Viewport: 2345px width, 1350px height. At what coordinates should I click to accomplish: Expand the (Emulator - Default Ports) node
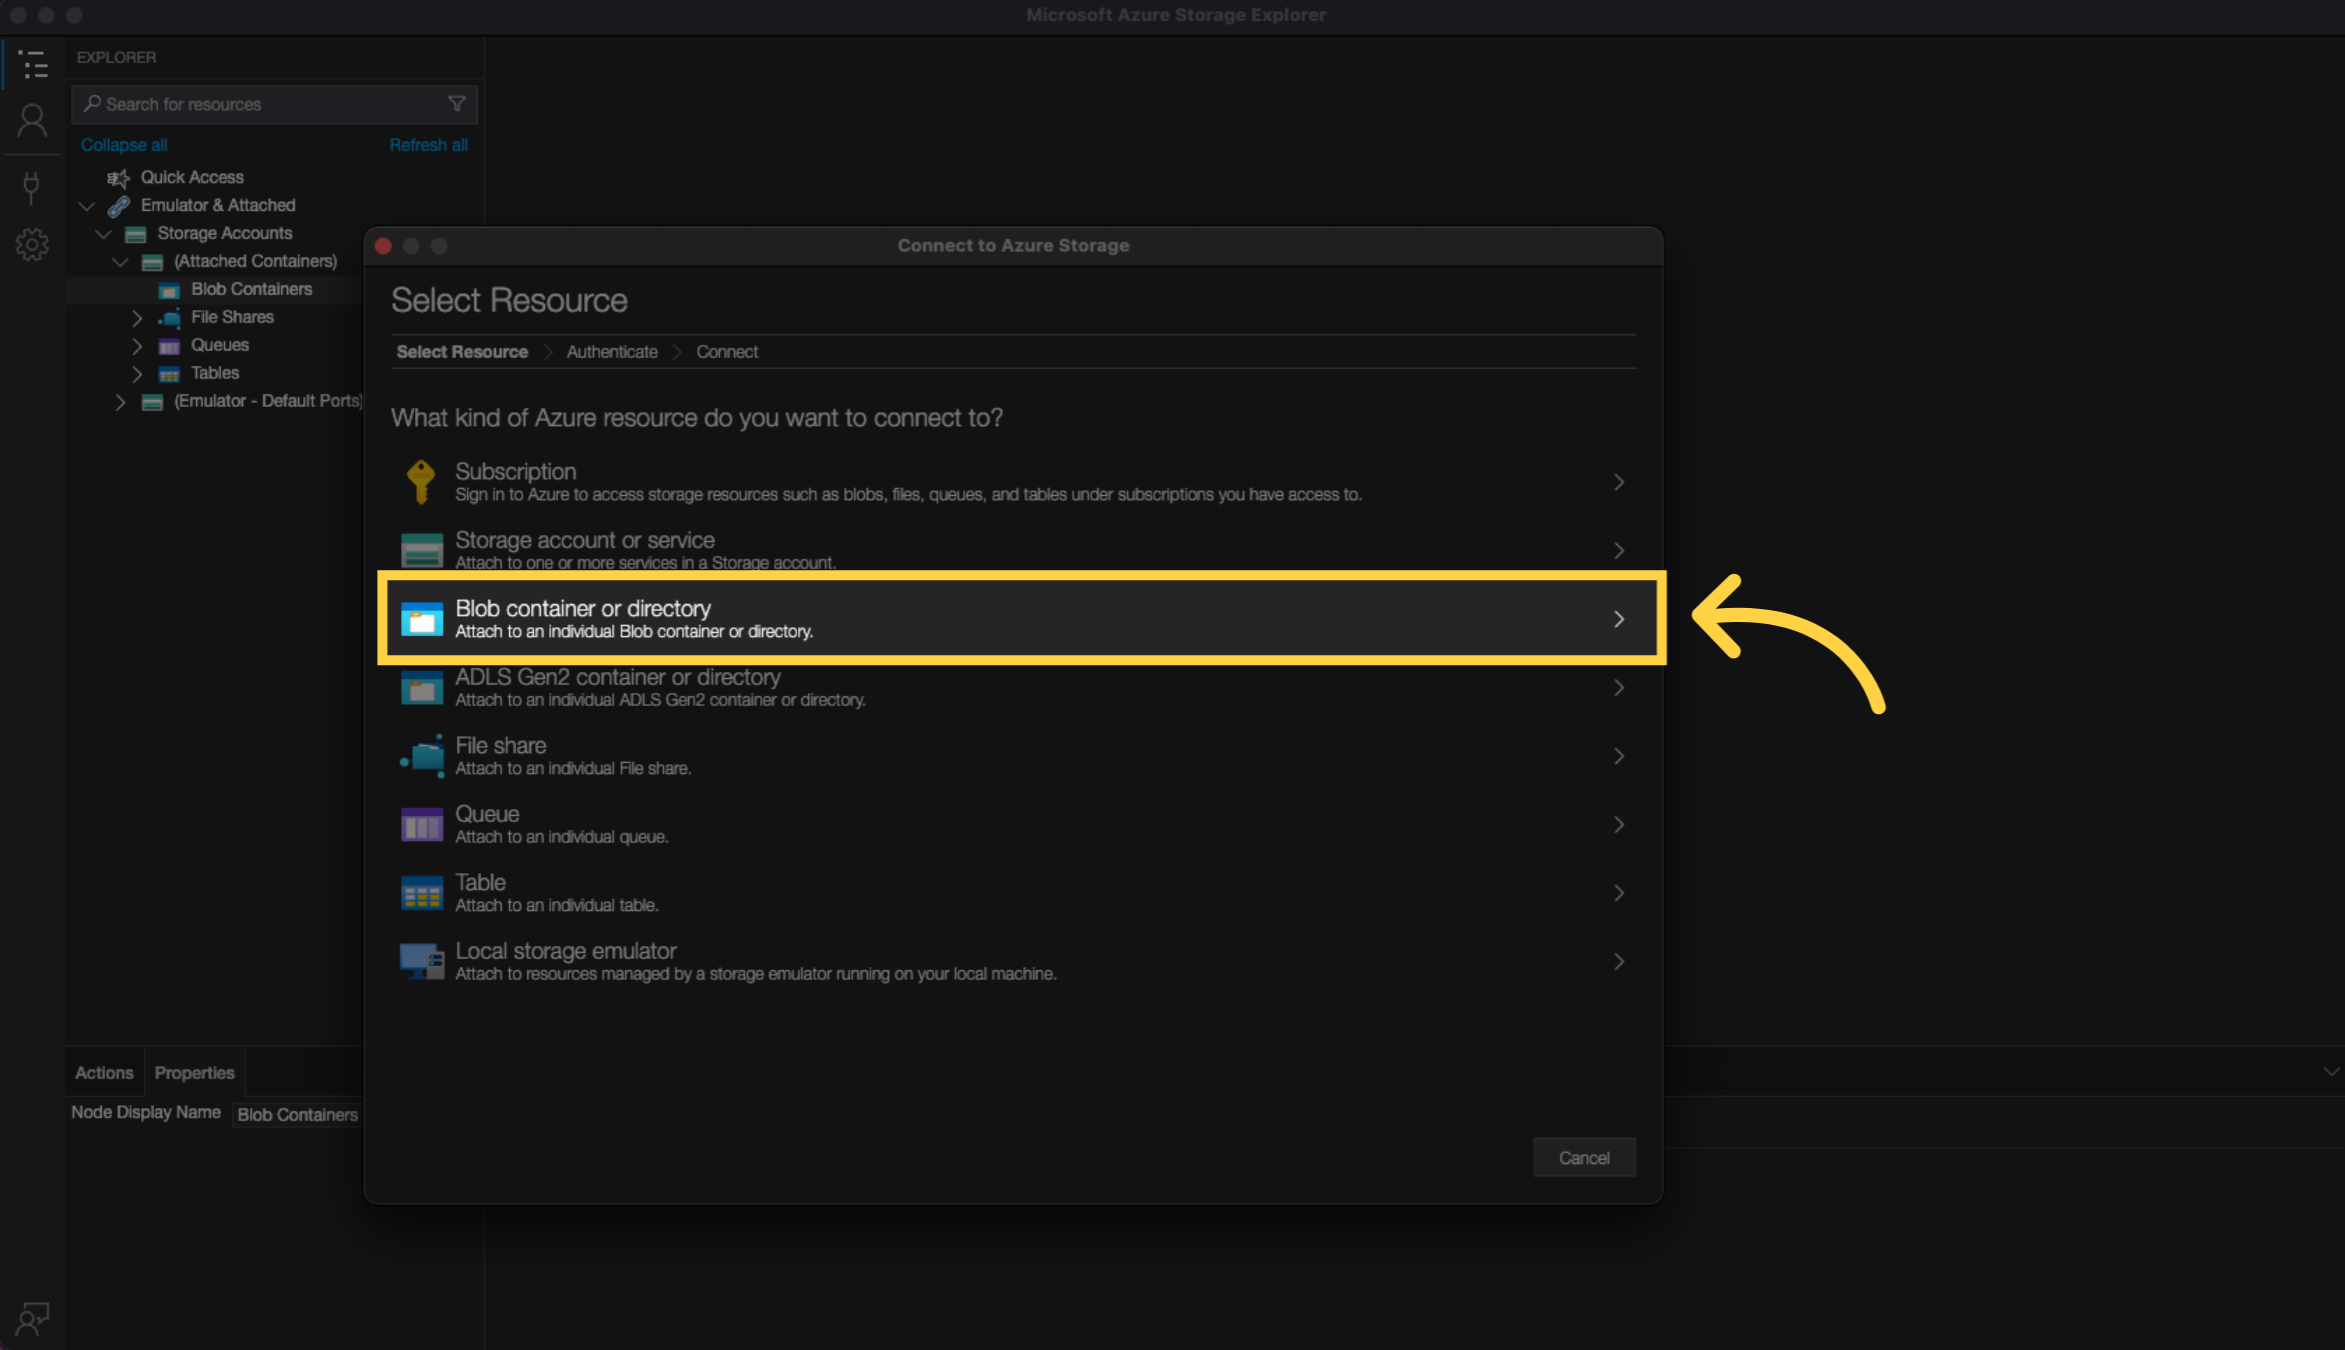120,402
